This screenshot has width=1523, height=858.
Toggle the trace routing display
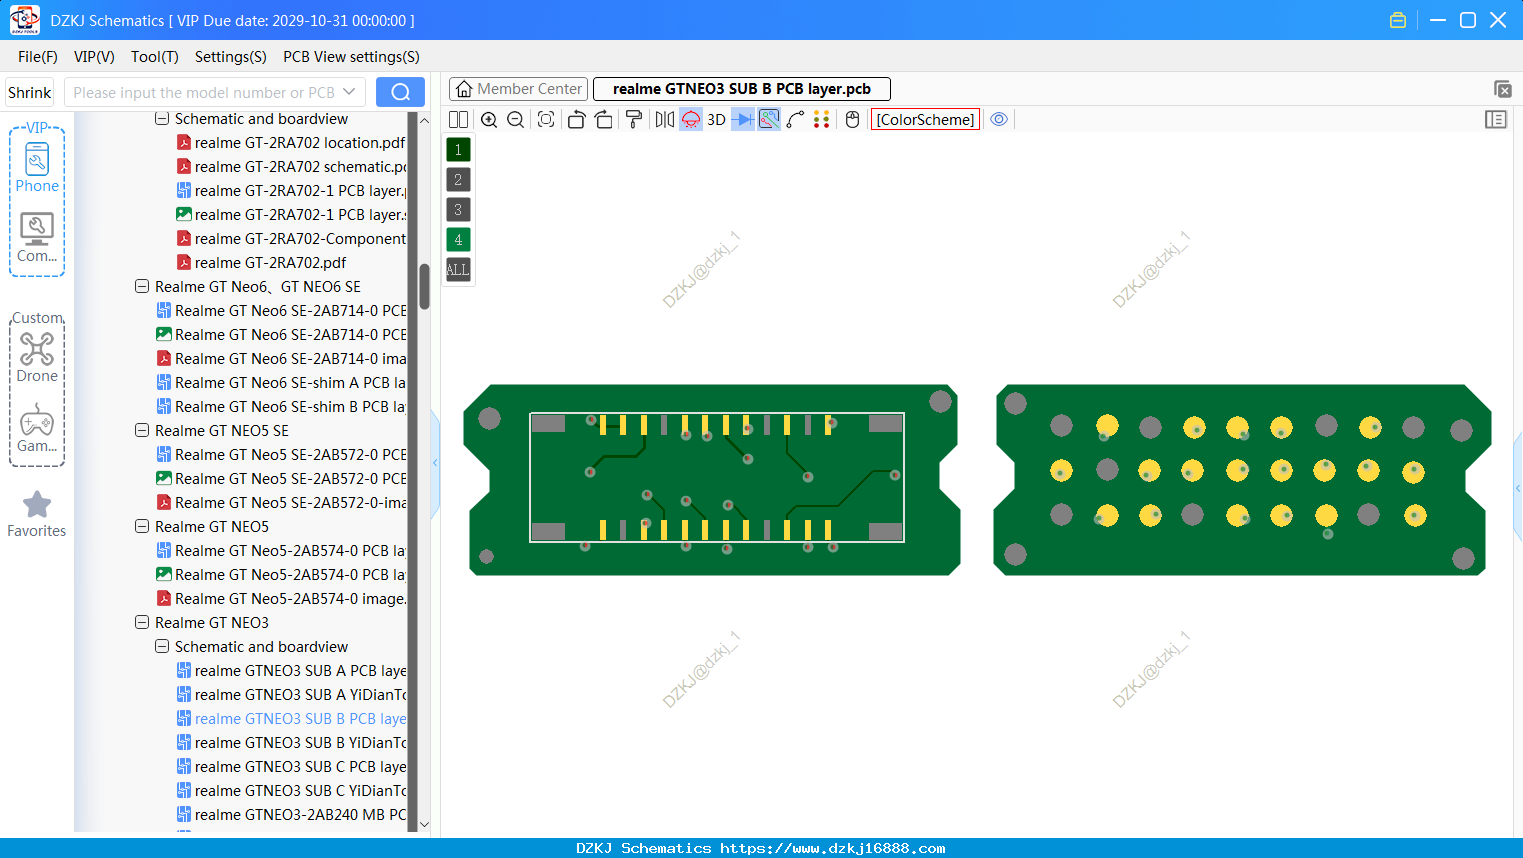[x=769, y=120]
